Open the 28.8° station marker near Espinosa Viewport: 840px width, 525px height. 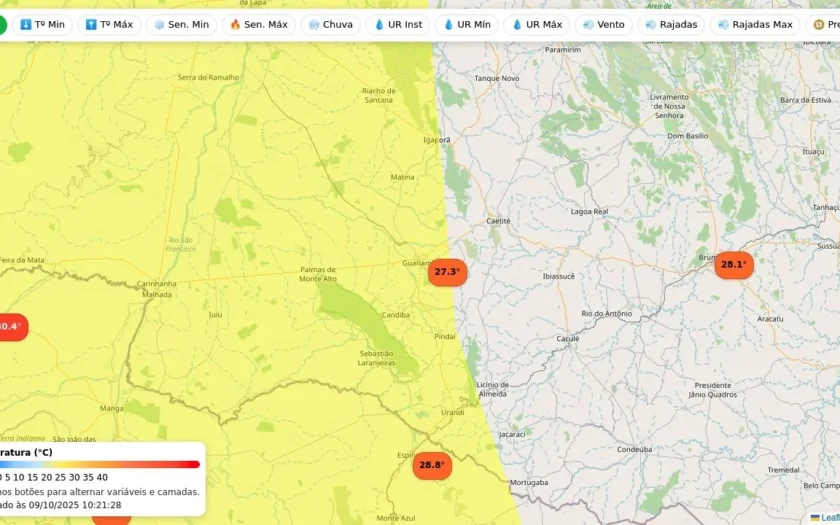click(432, 465)
